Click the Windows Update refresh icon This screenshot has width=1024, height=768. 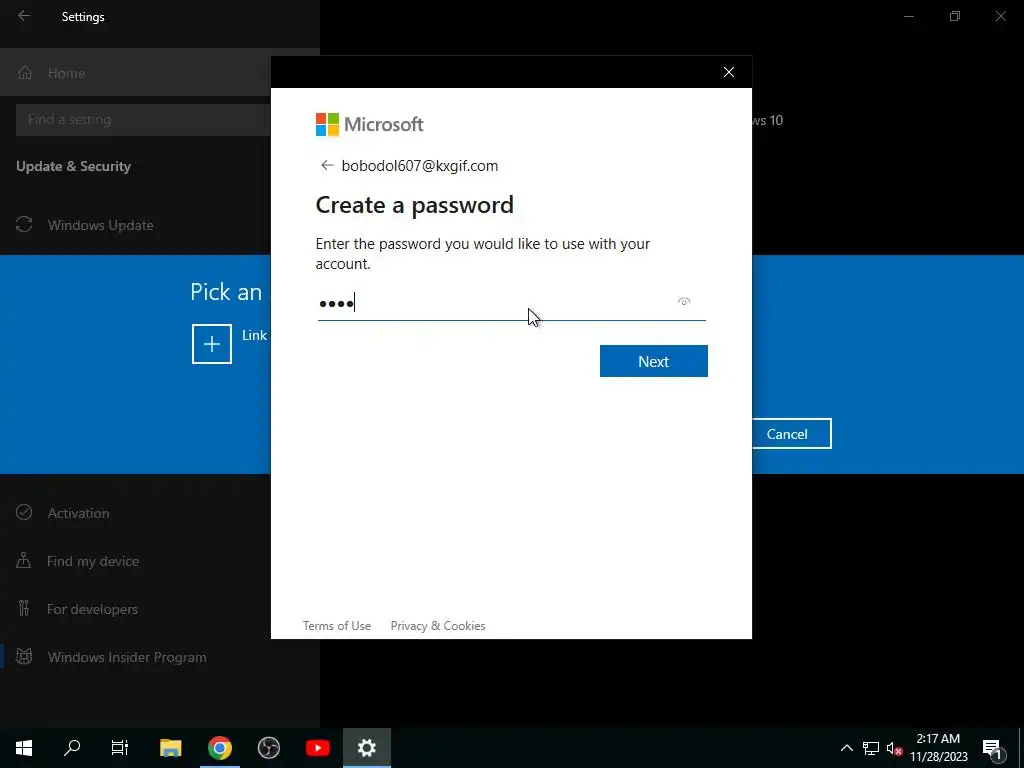24,225
